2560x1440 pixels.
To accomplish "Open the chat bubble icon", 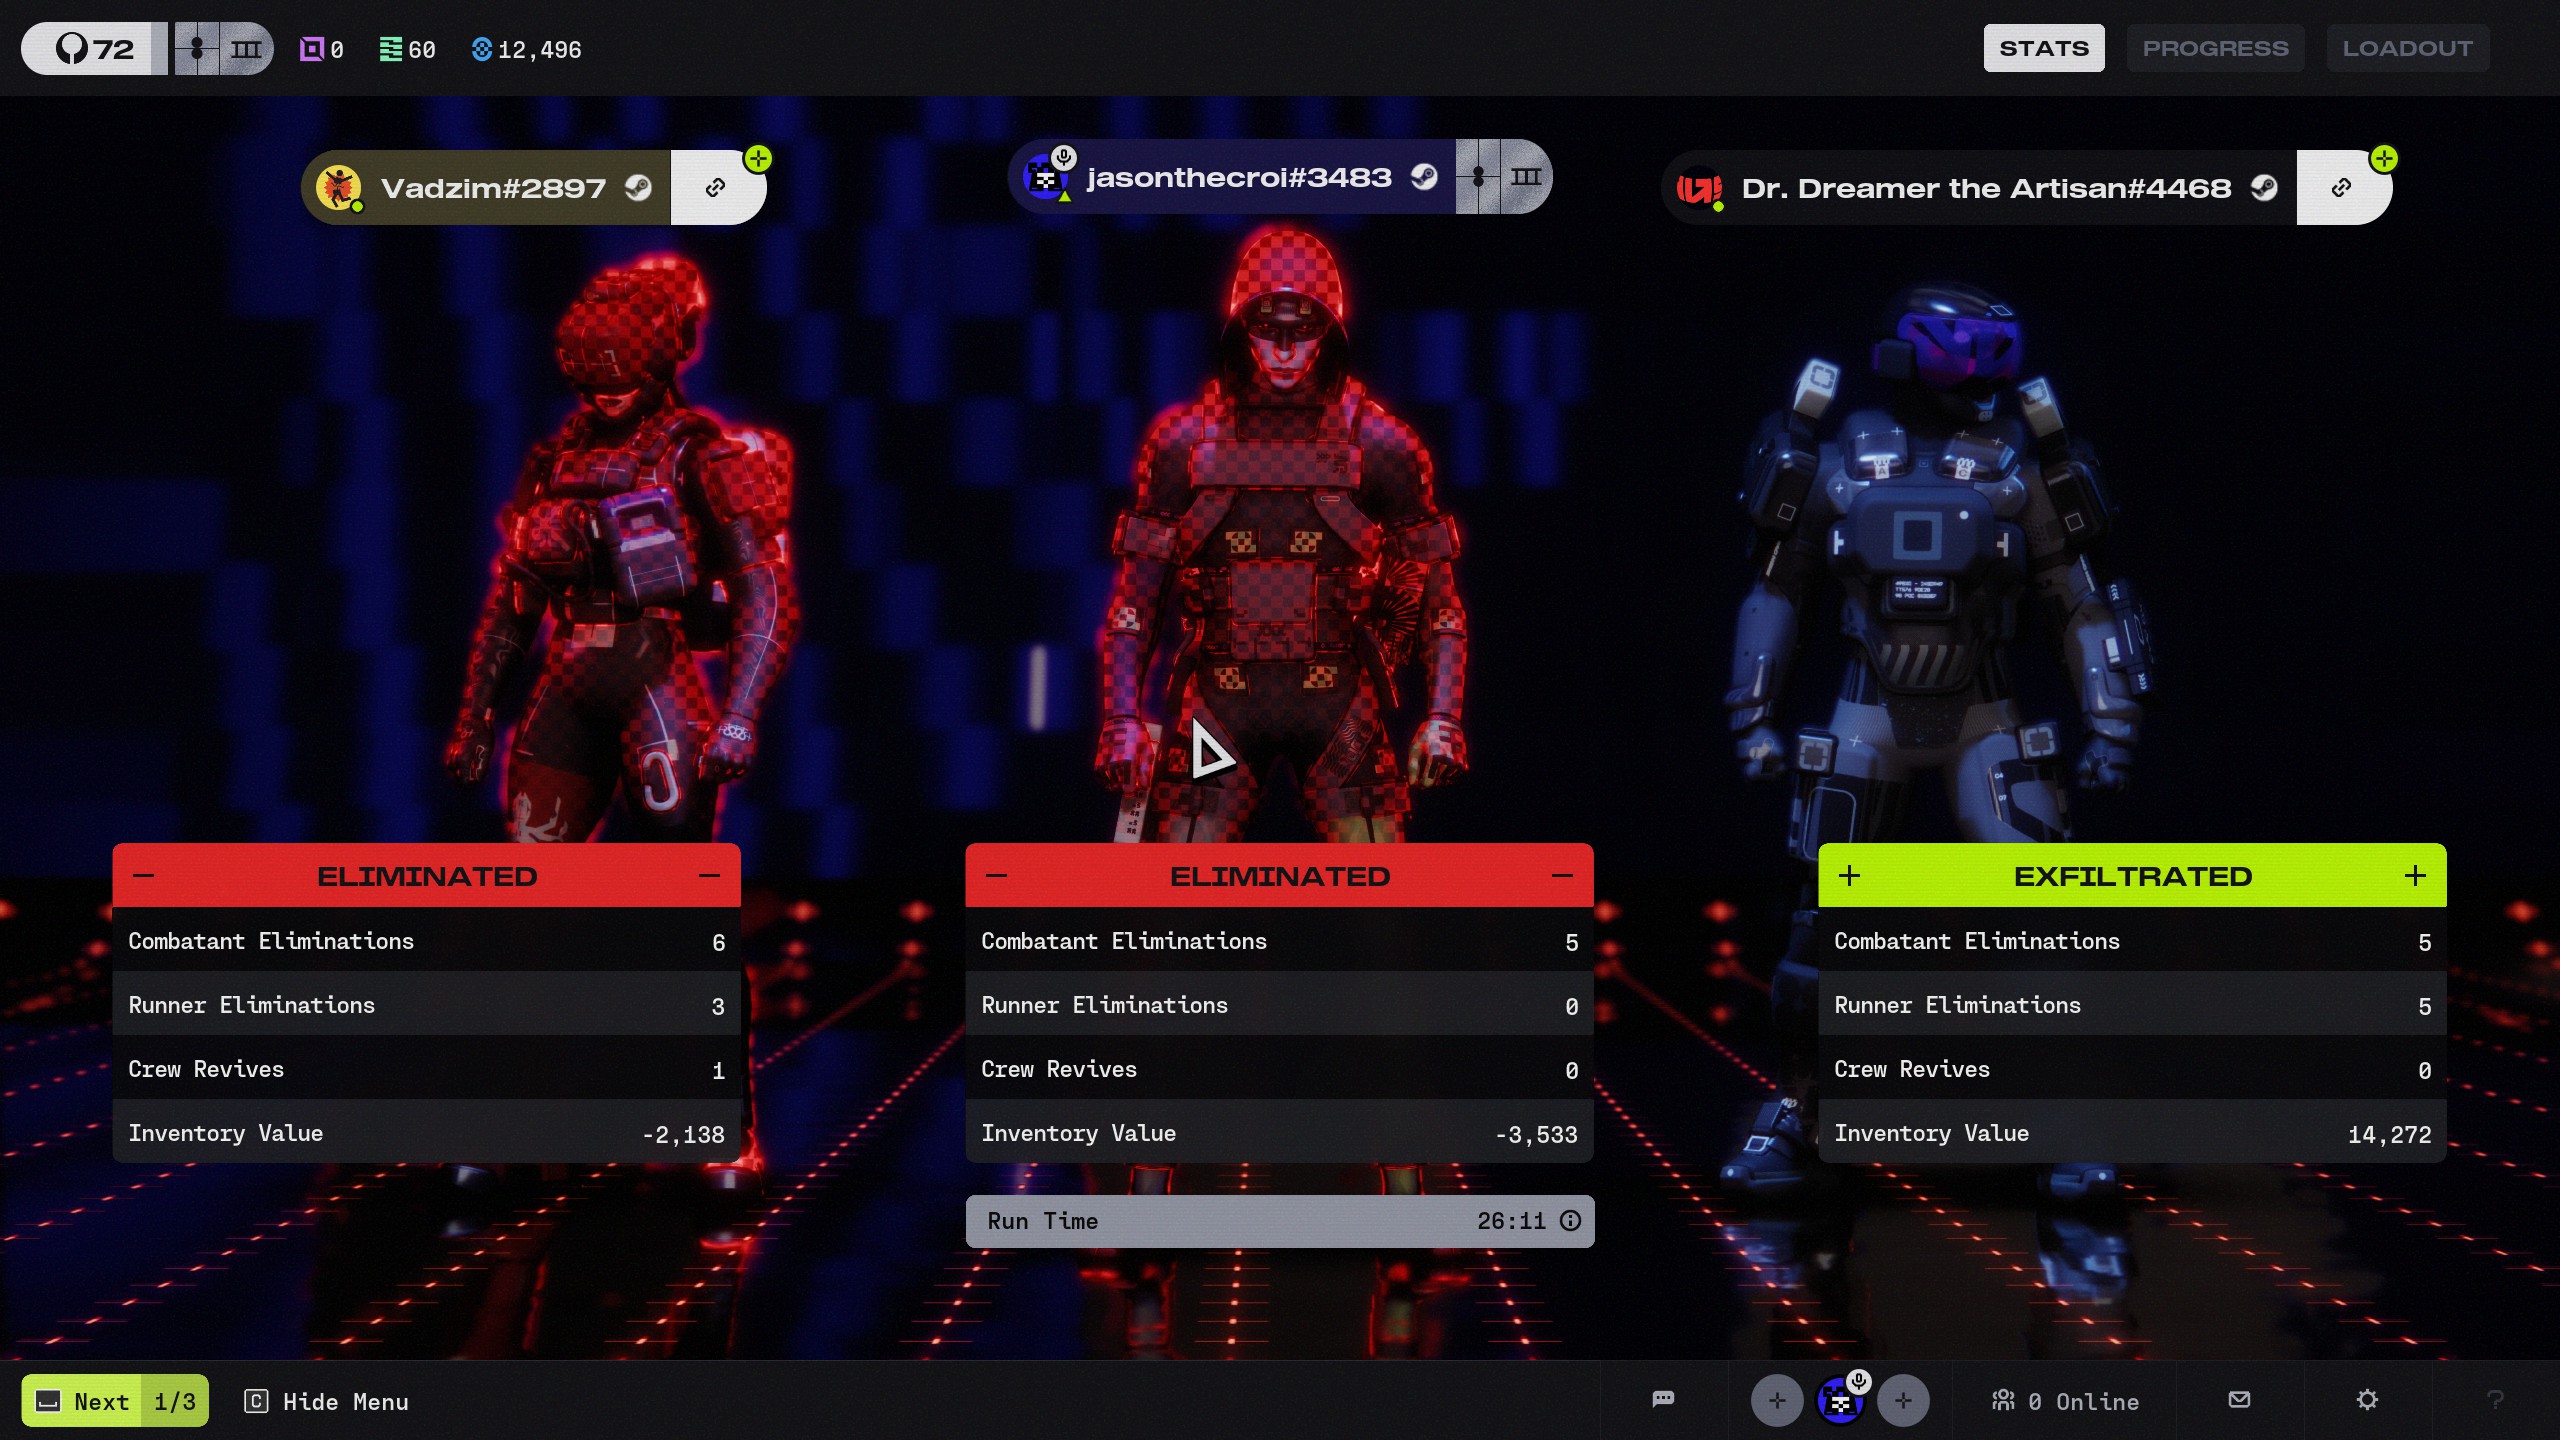I will point(1663,1399).
